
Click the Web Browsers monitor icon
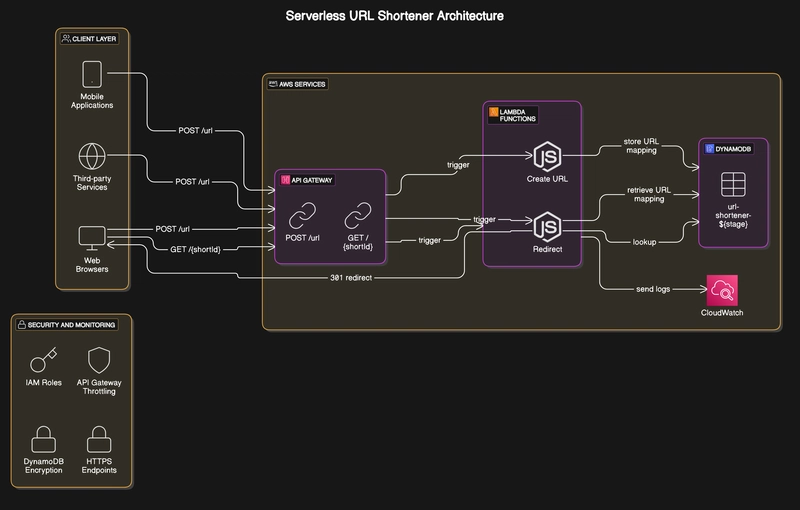point(92,238)
